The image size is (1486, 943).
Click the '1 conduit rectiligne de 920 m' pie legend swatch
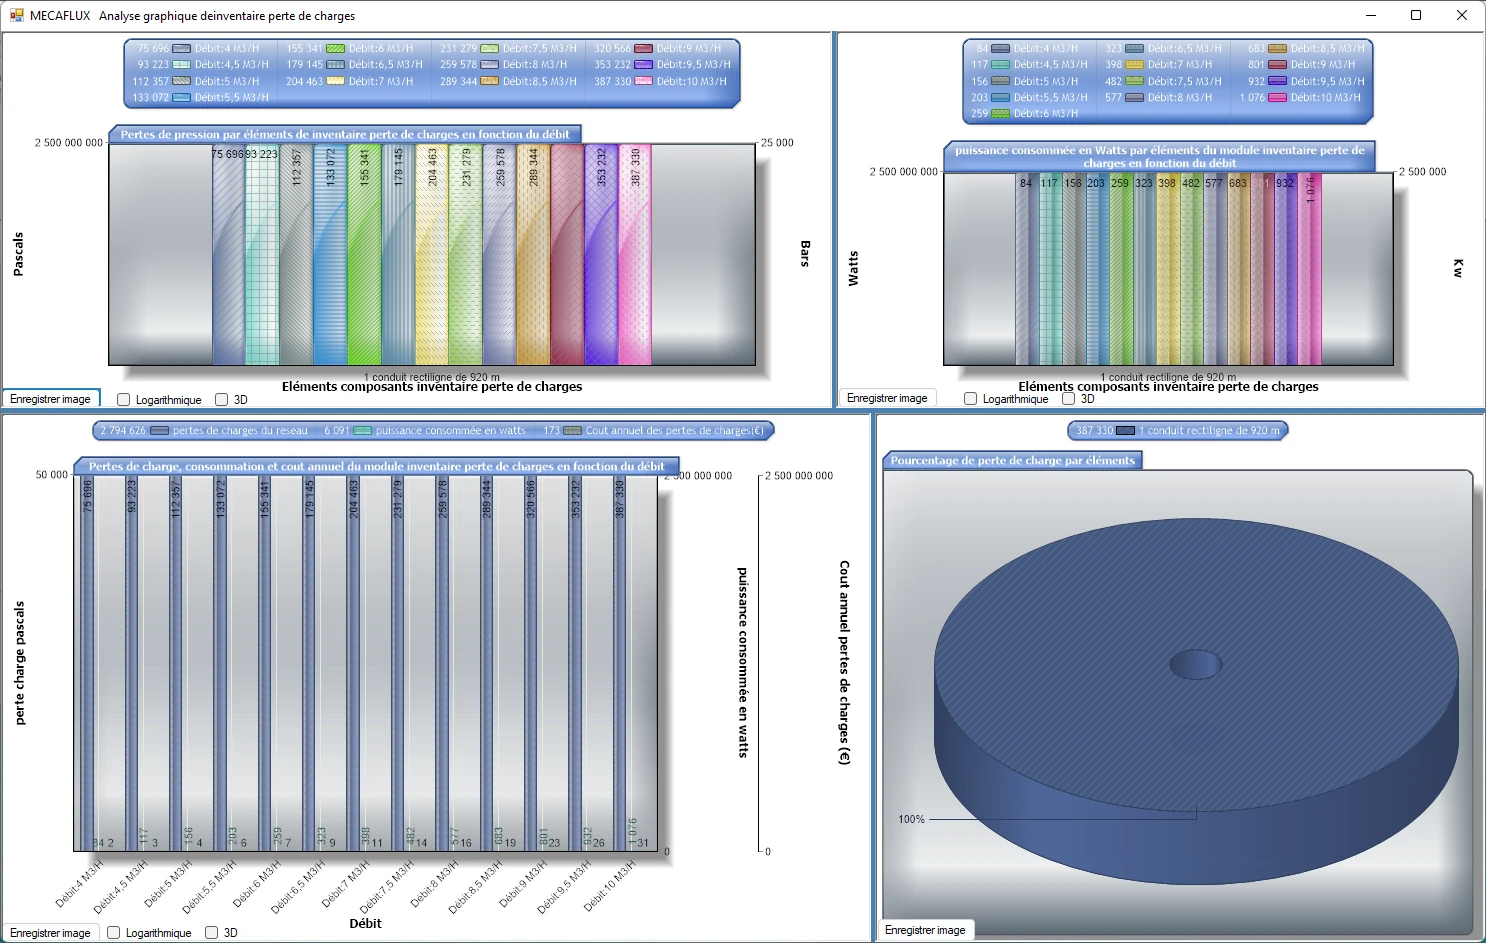coord(1126,431)
